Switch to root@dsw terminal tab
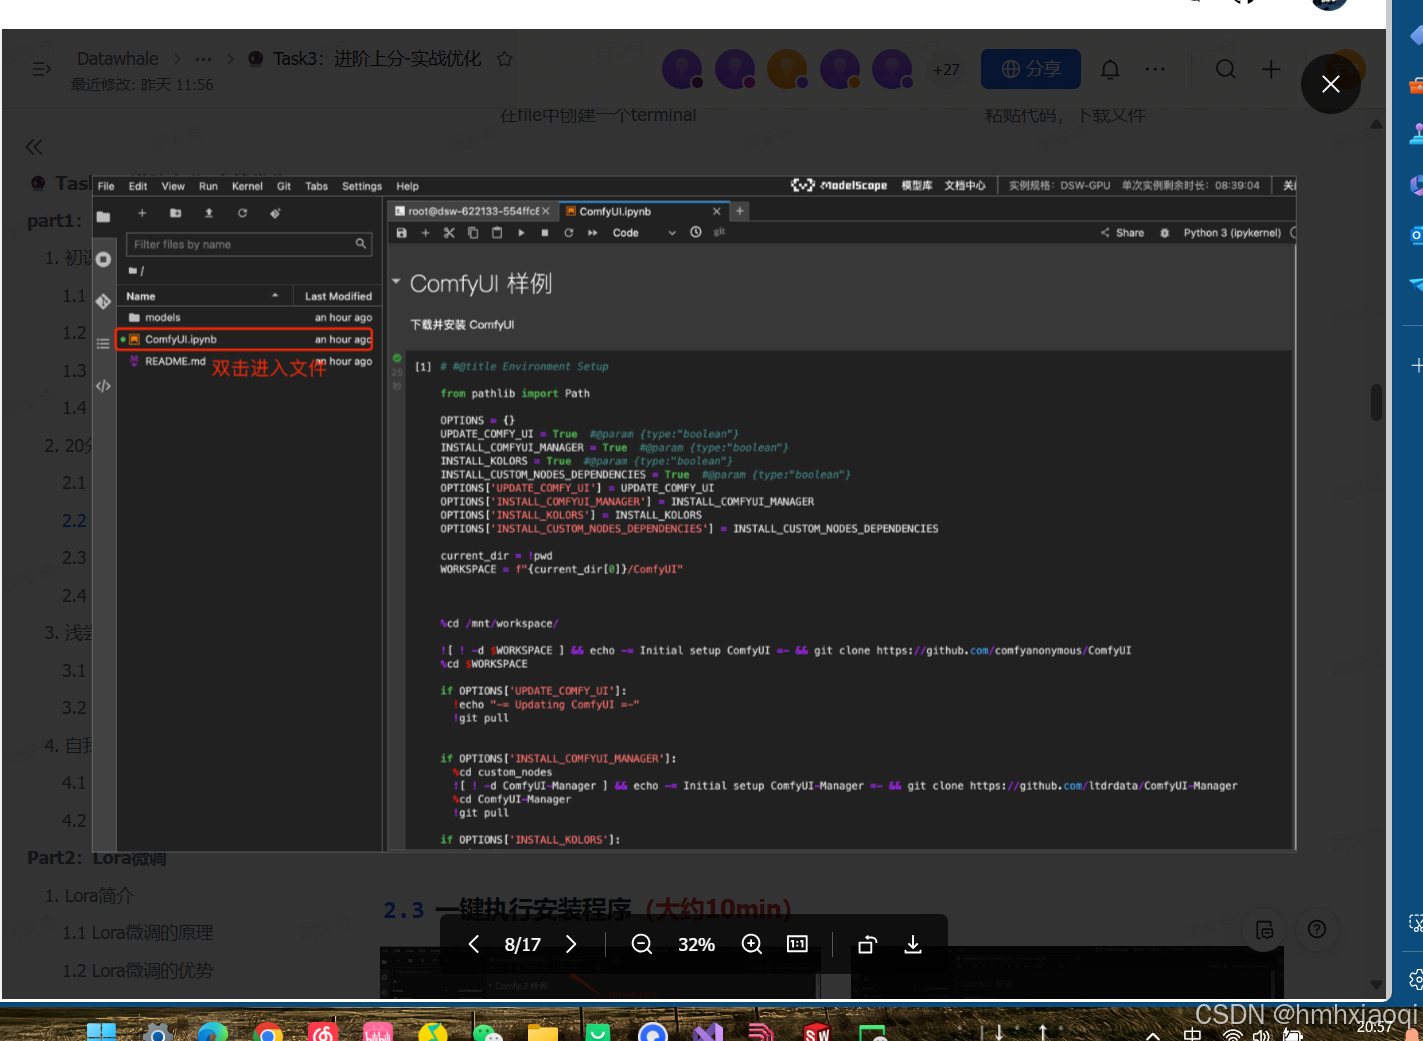Screen dimensions: 1423x1041 point(471,211)
